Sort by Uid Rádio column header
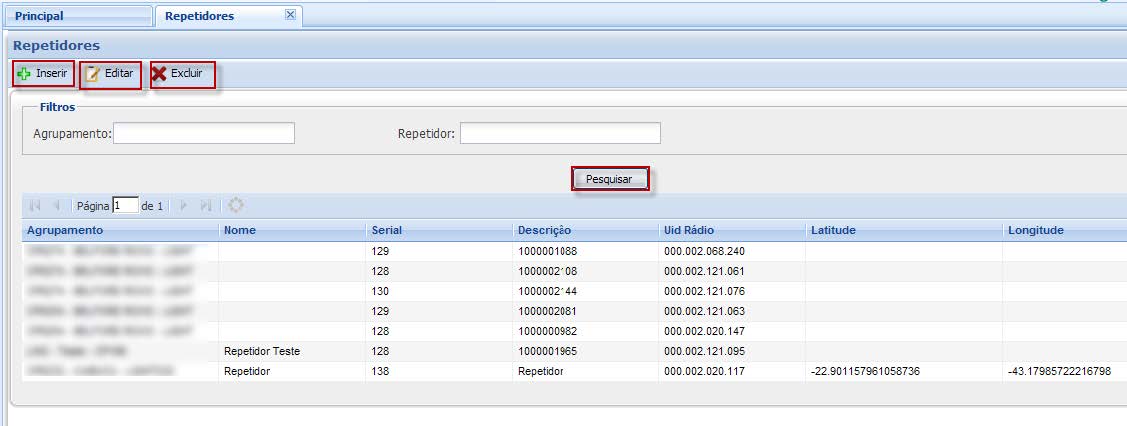1127x426 pixels. [688, 231]
